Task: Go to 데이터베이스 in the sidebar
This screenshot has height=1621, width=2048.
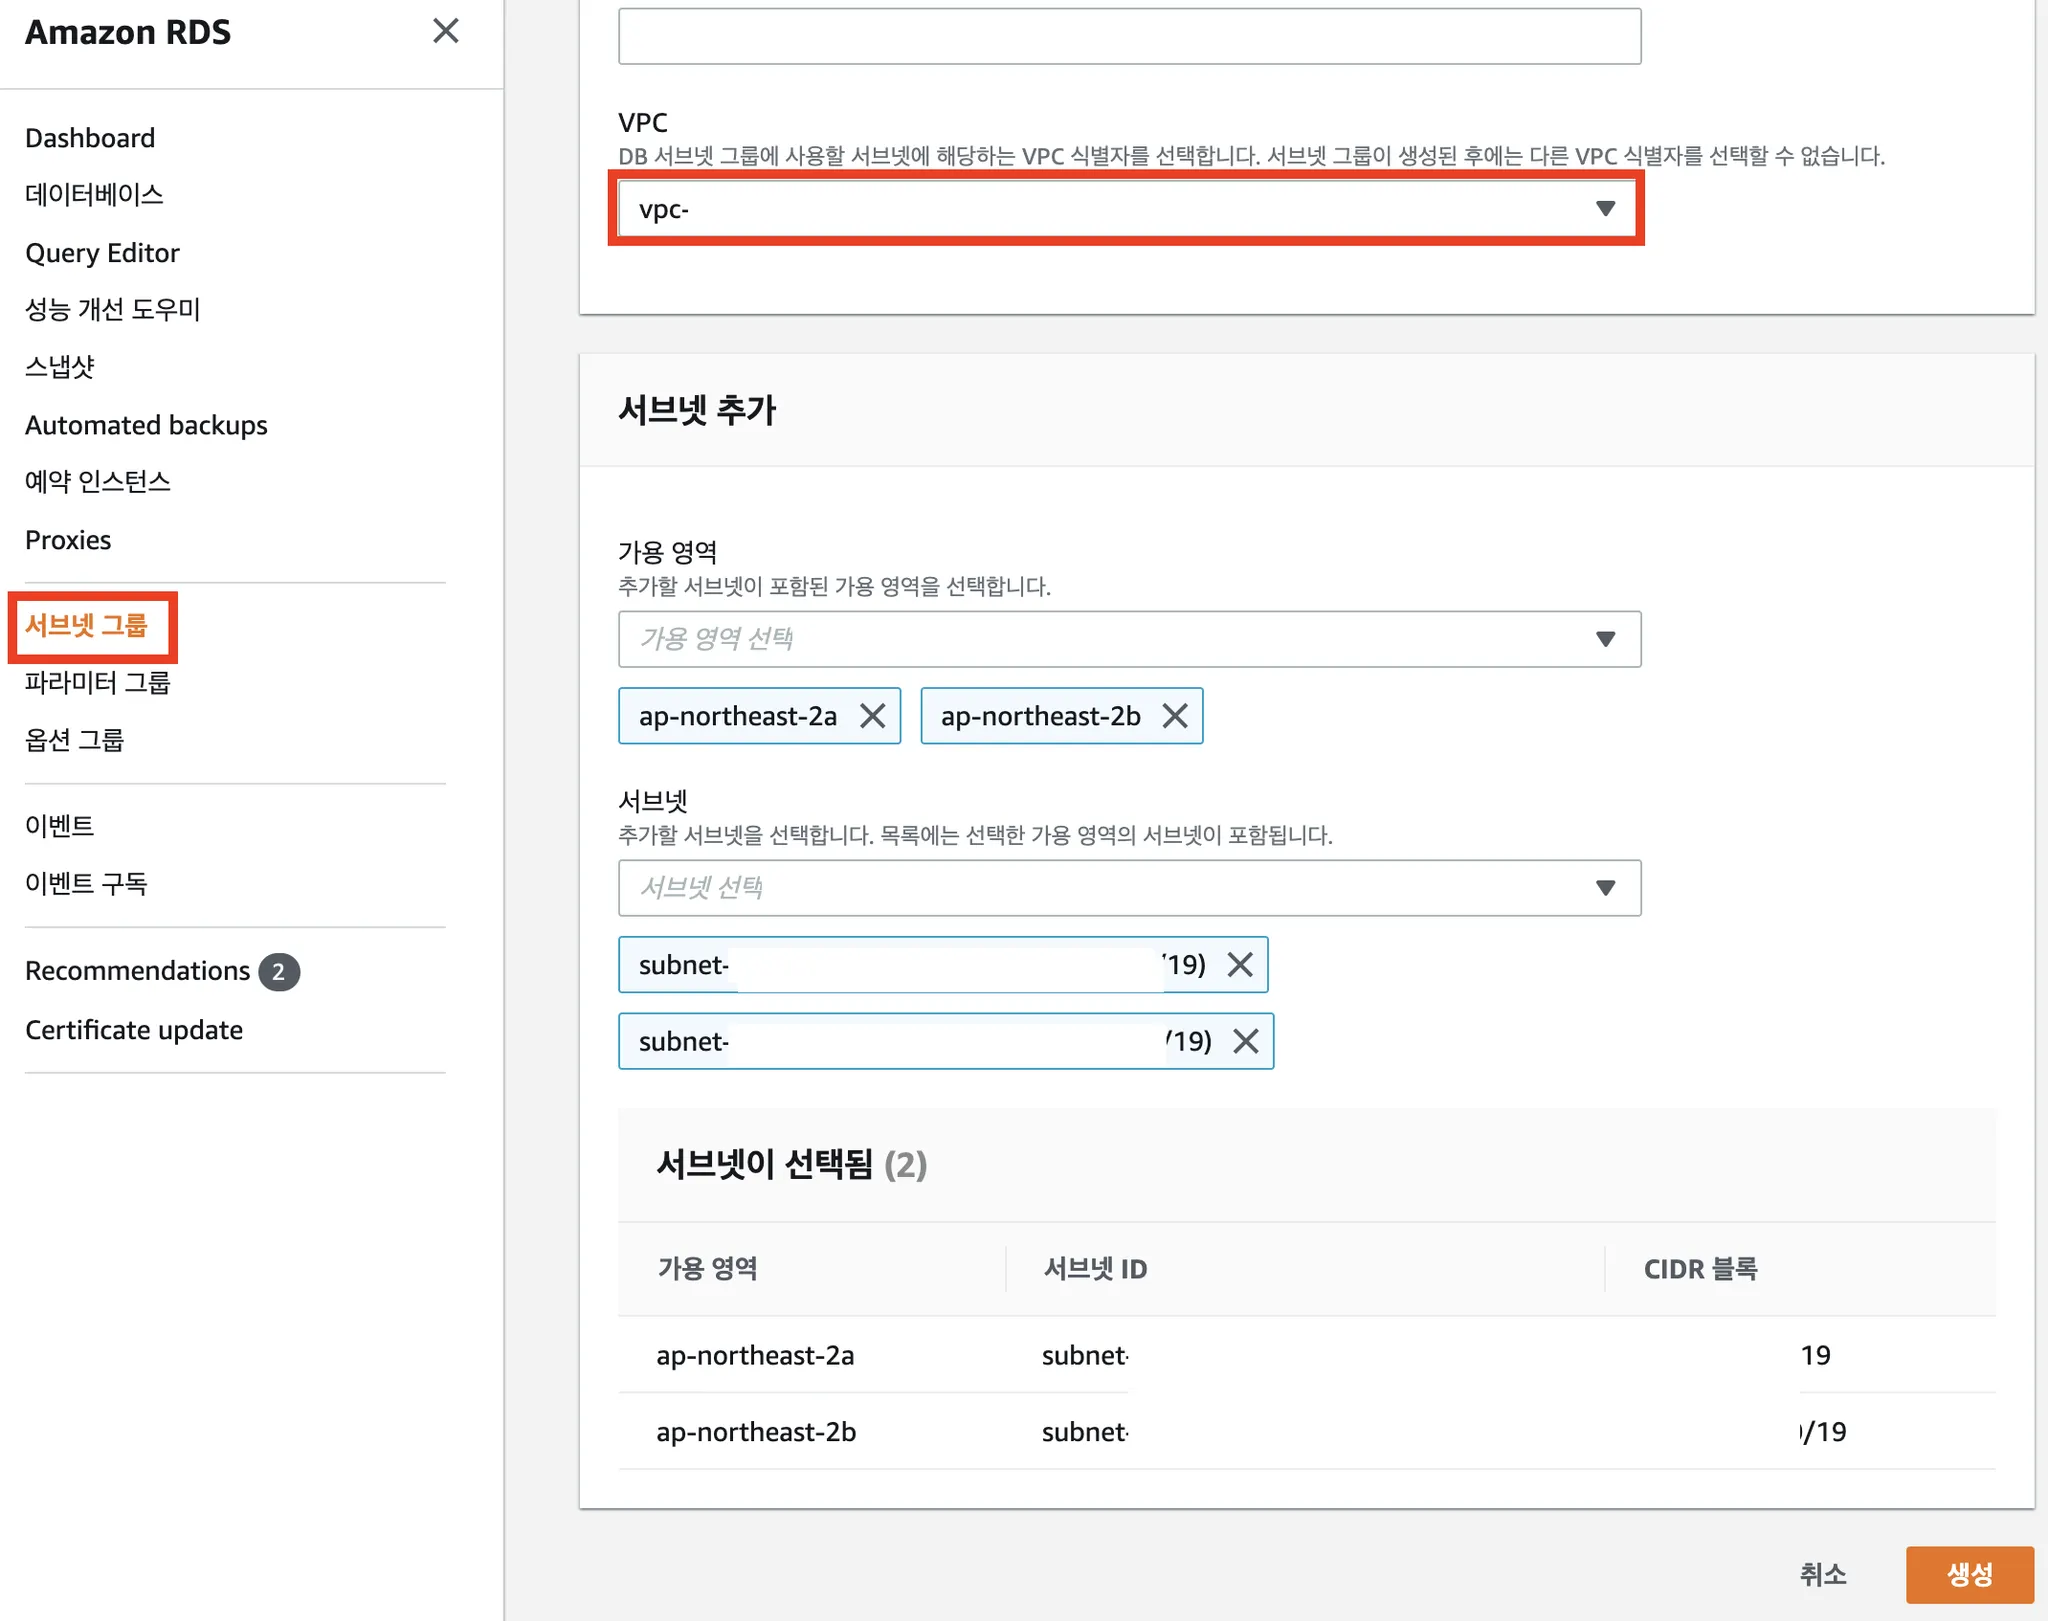Action: click(94, 195)
